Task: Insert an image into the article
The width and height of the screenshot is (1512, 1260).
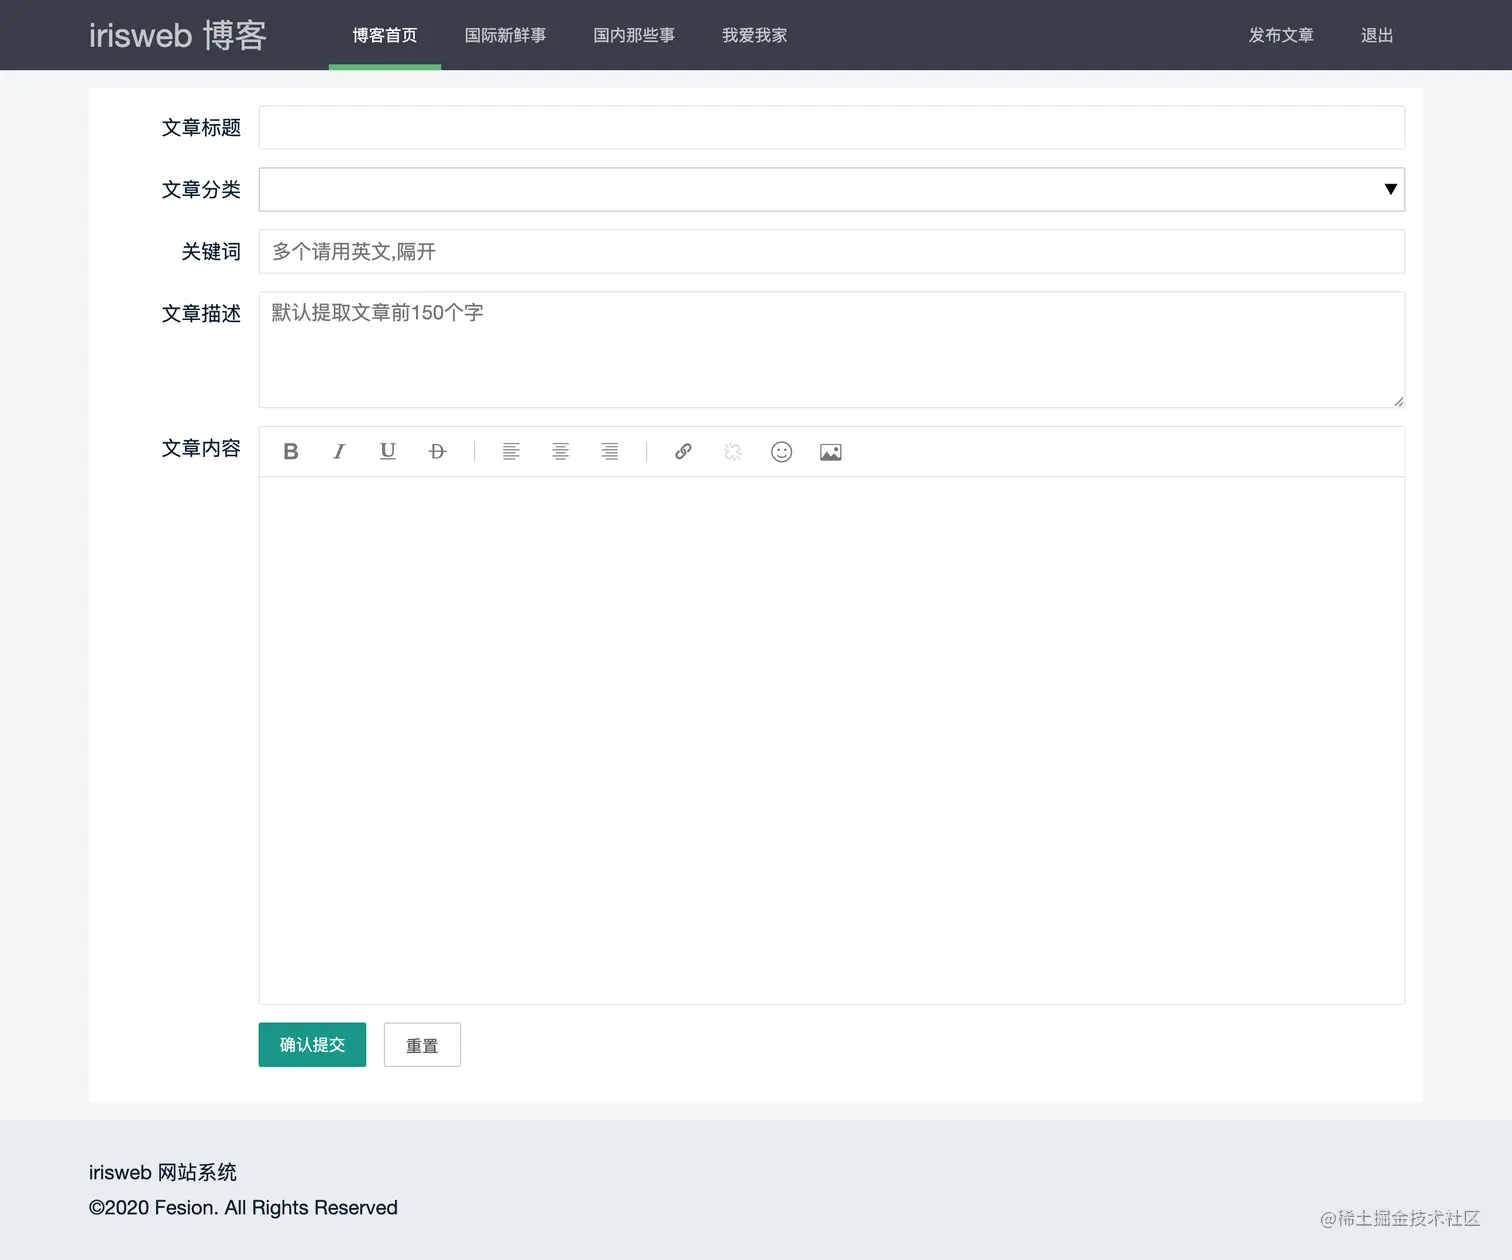Action: [x=830, y=451]
